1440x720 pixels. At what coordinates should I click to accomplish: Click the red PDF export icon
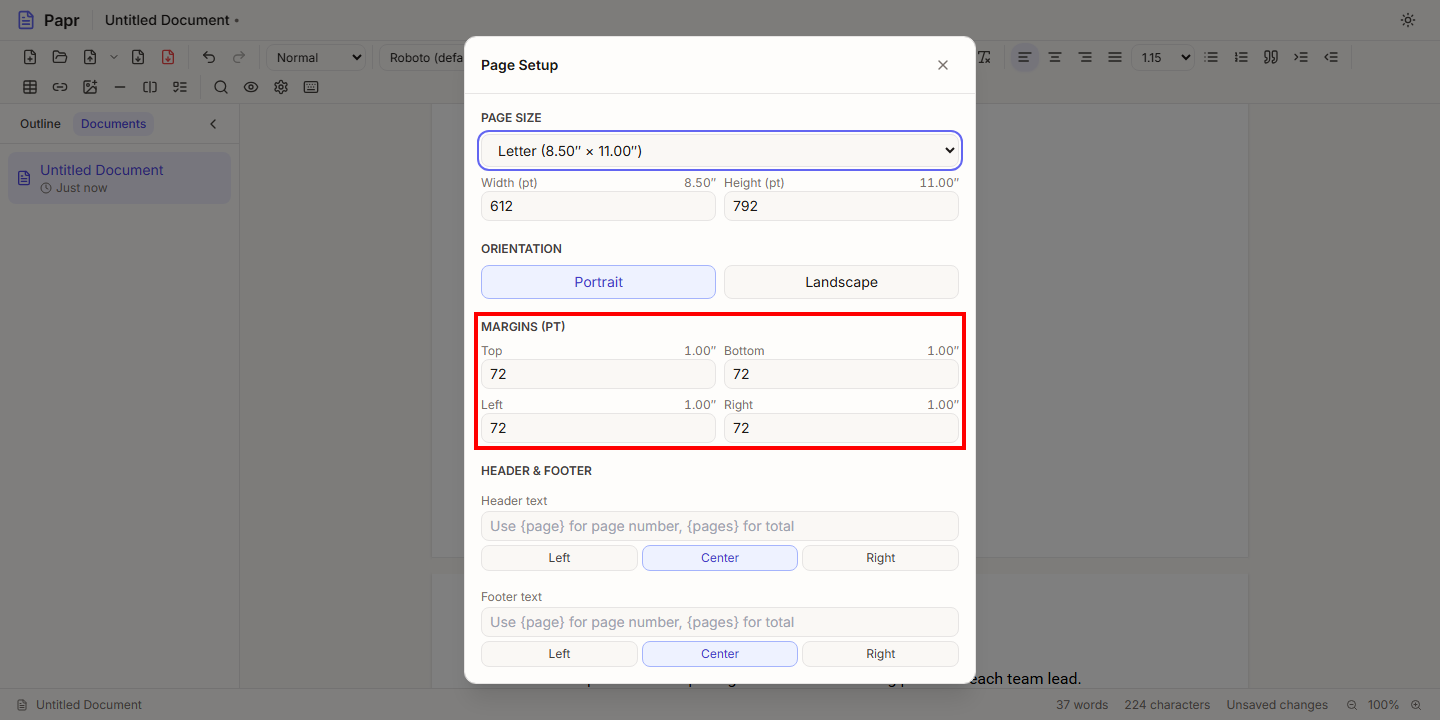point(168,57)
